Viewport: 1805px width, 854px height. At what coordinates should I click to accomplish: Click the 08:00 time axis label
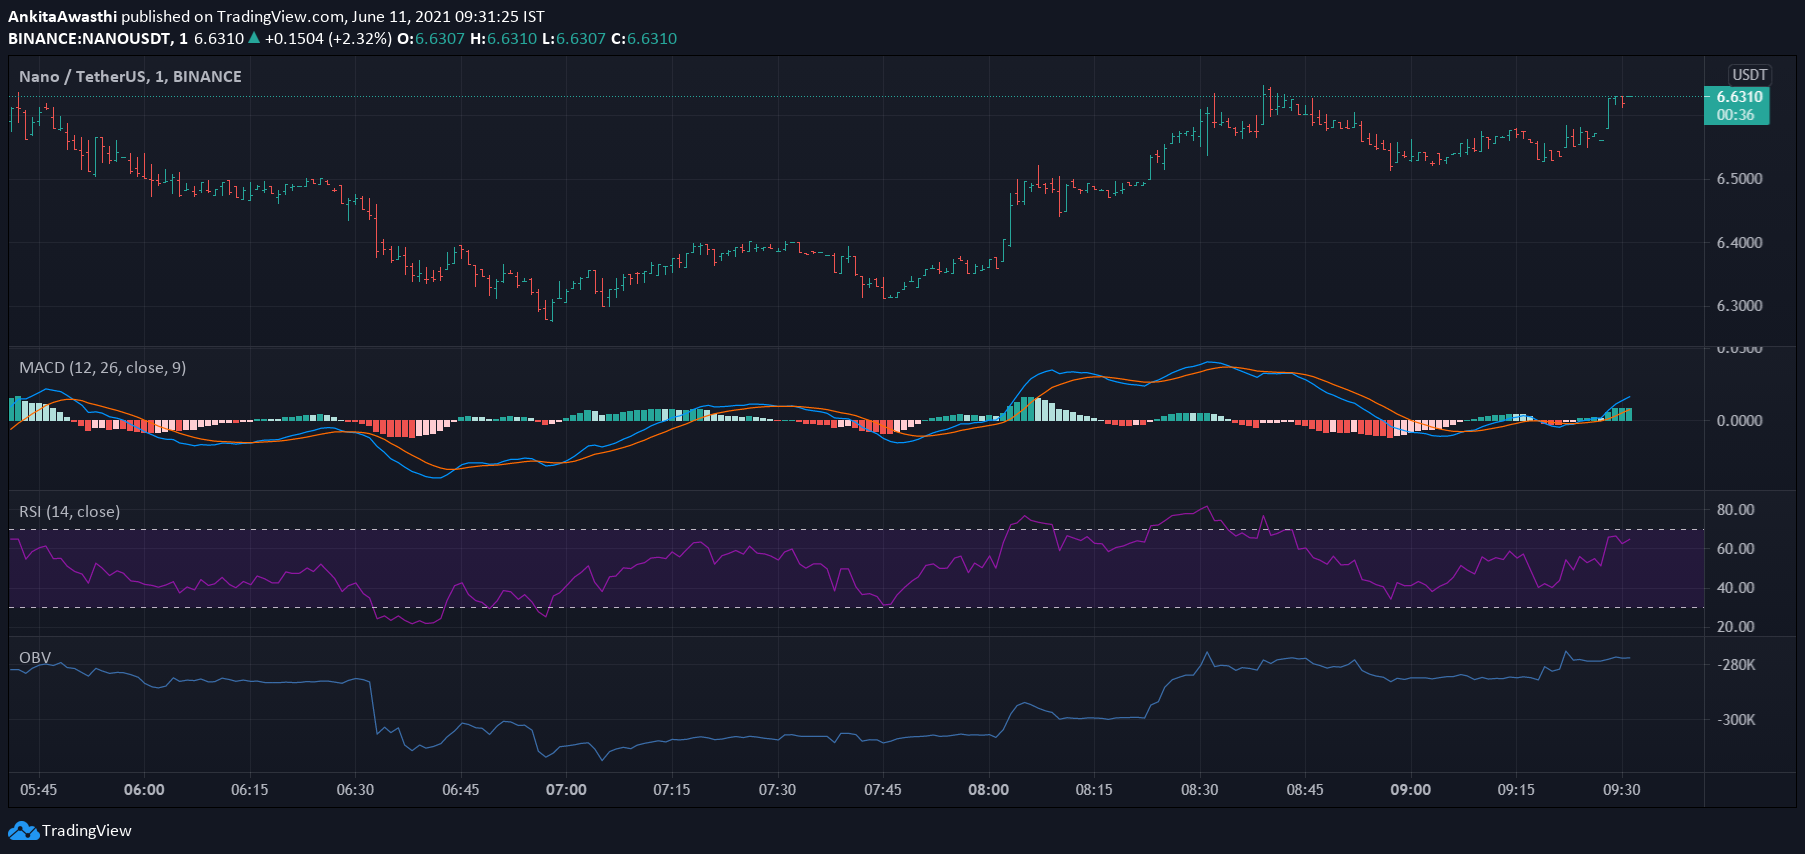tap(988, 790)
